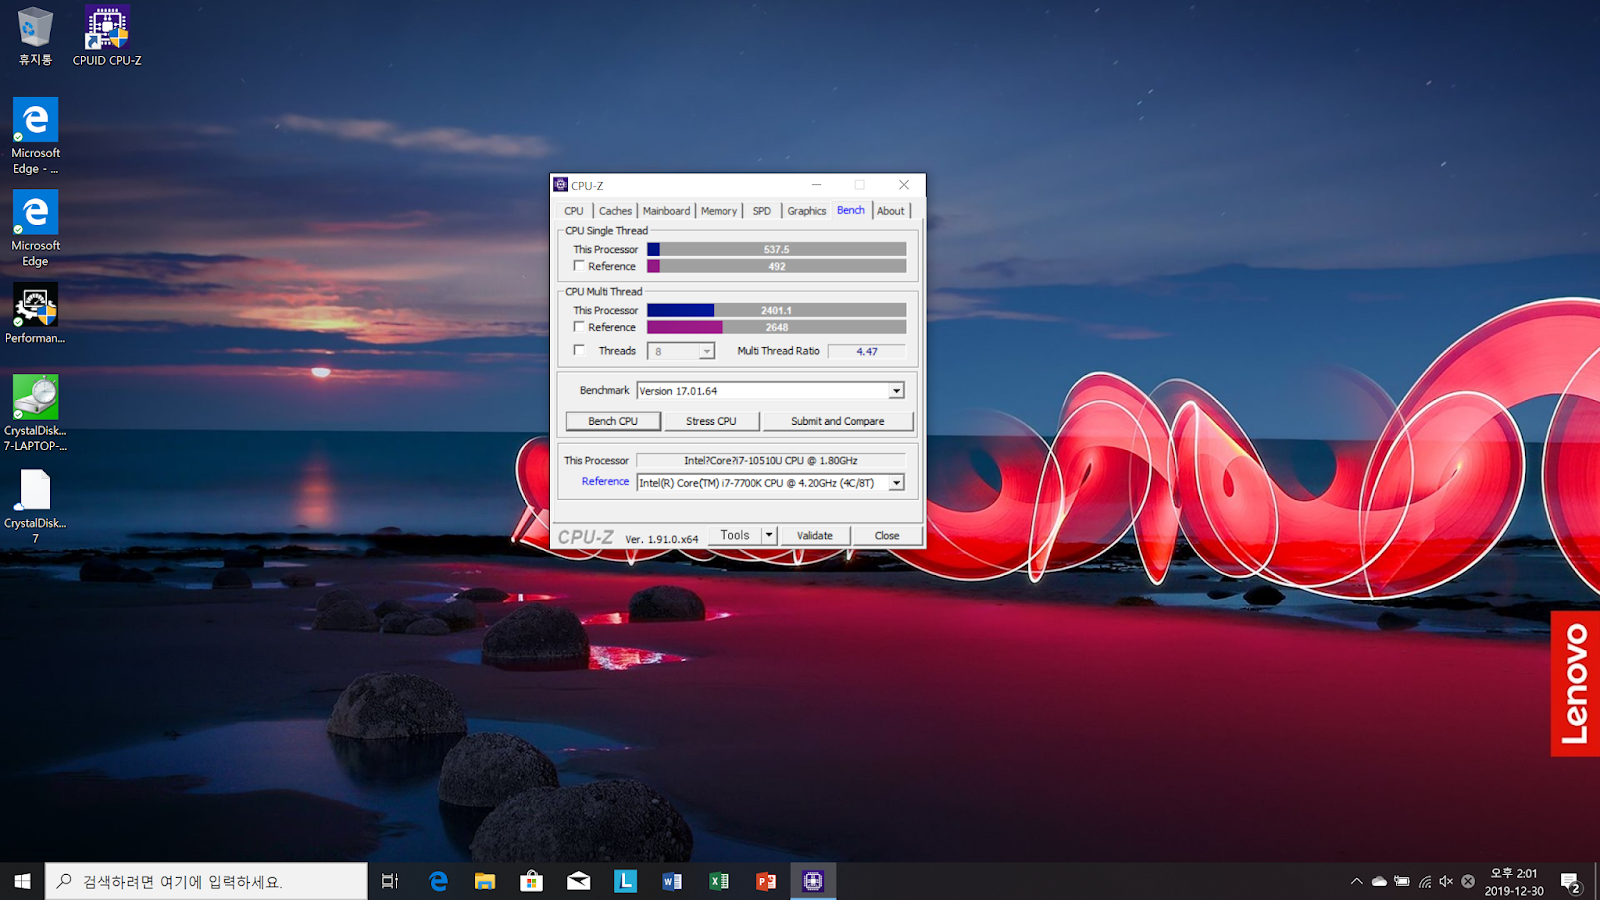Open Microsoft Store from the taskbar
Viewport: 1600px width, 900px height.
tap(532, 881)
